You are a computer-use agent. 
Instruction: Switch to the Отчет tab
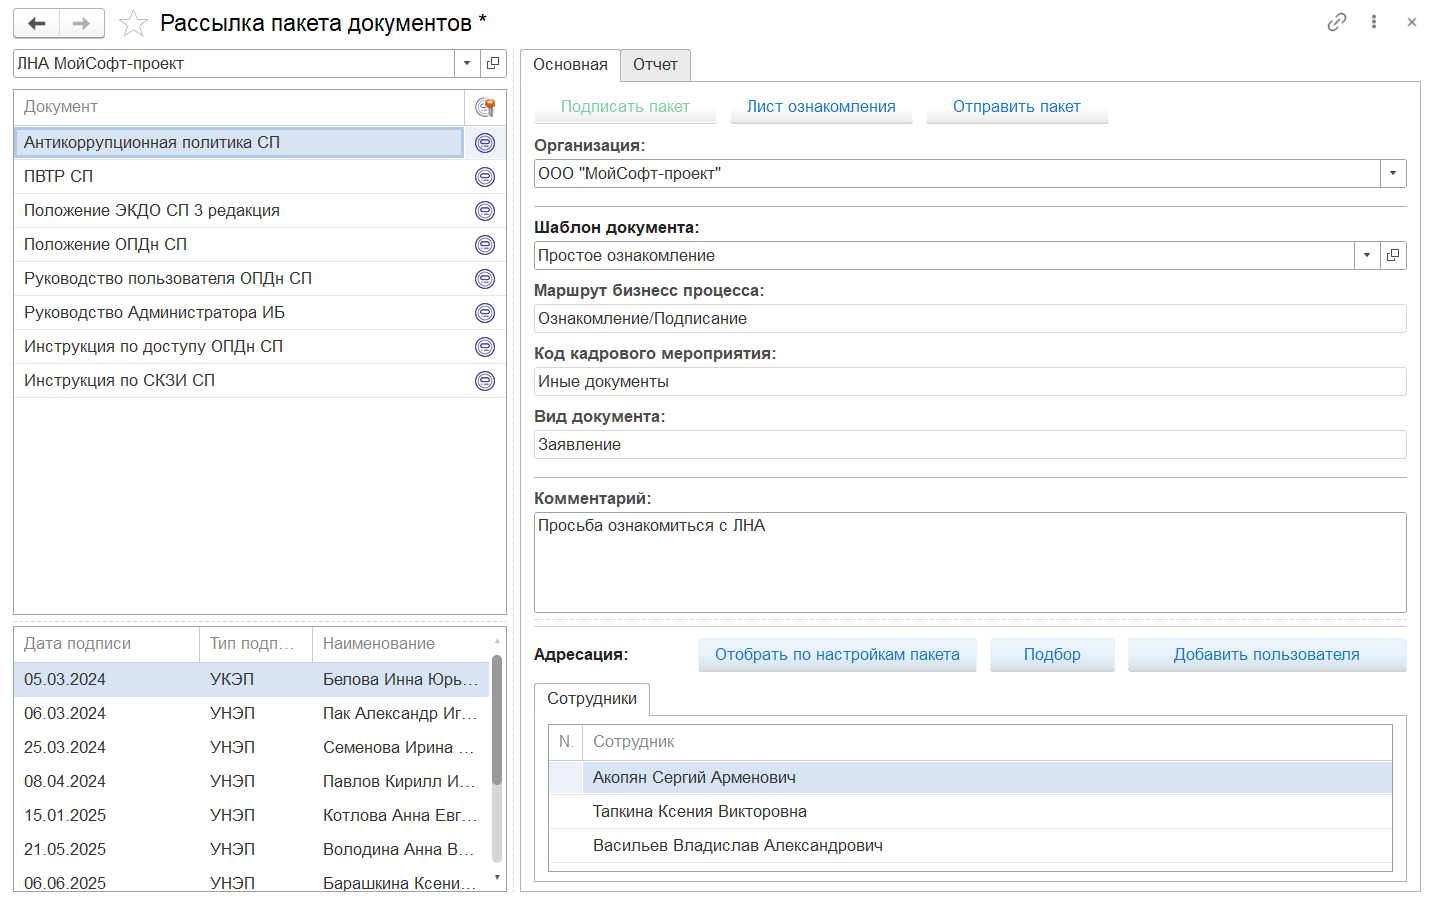tap(655, 65)
